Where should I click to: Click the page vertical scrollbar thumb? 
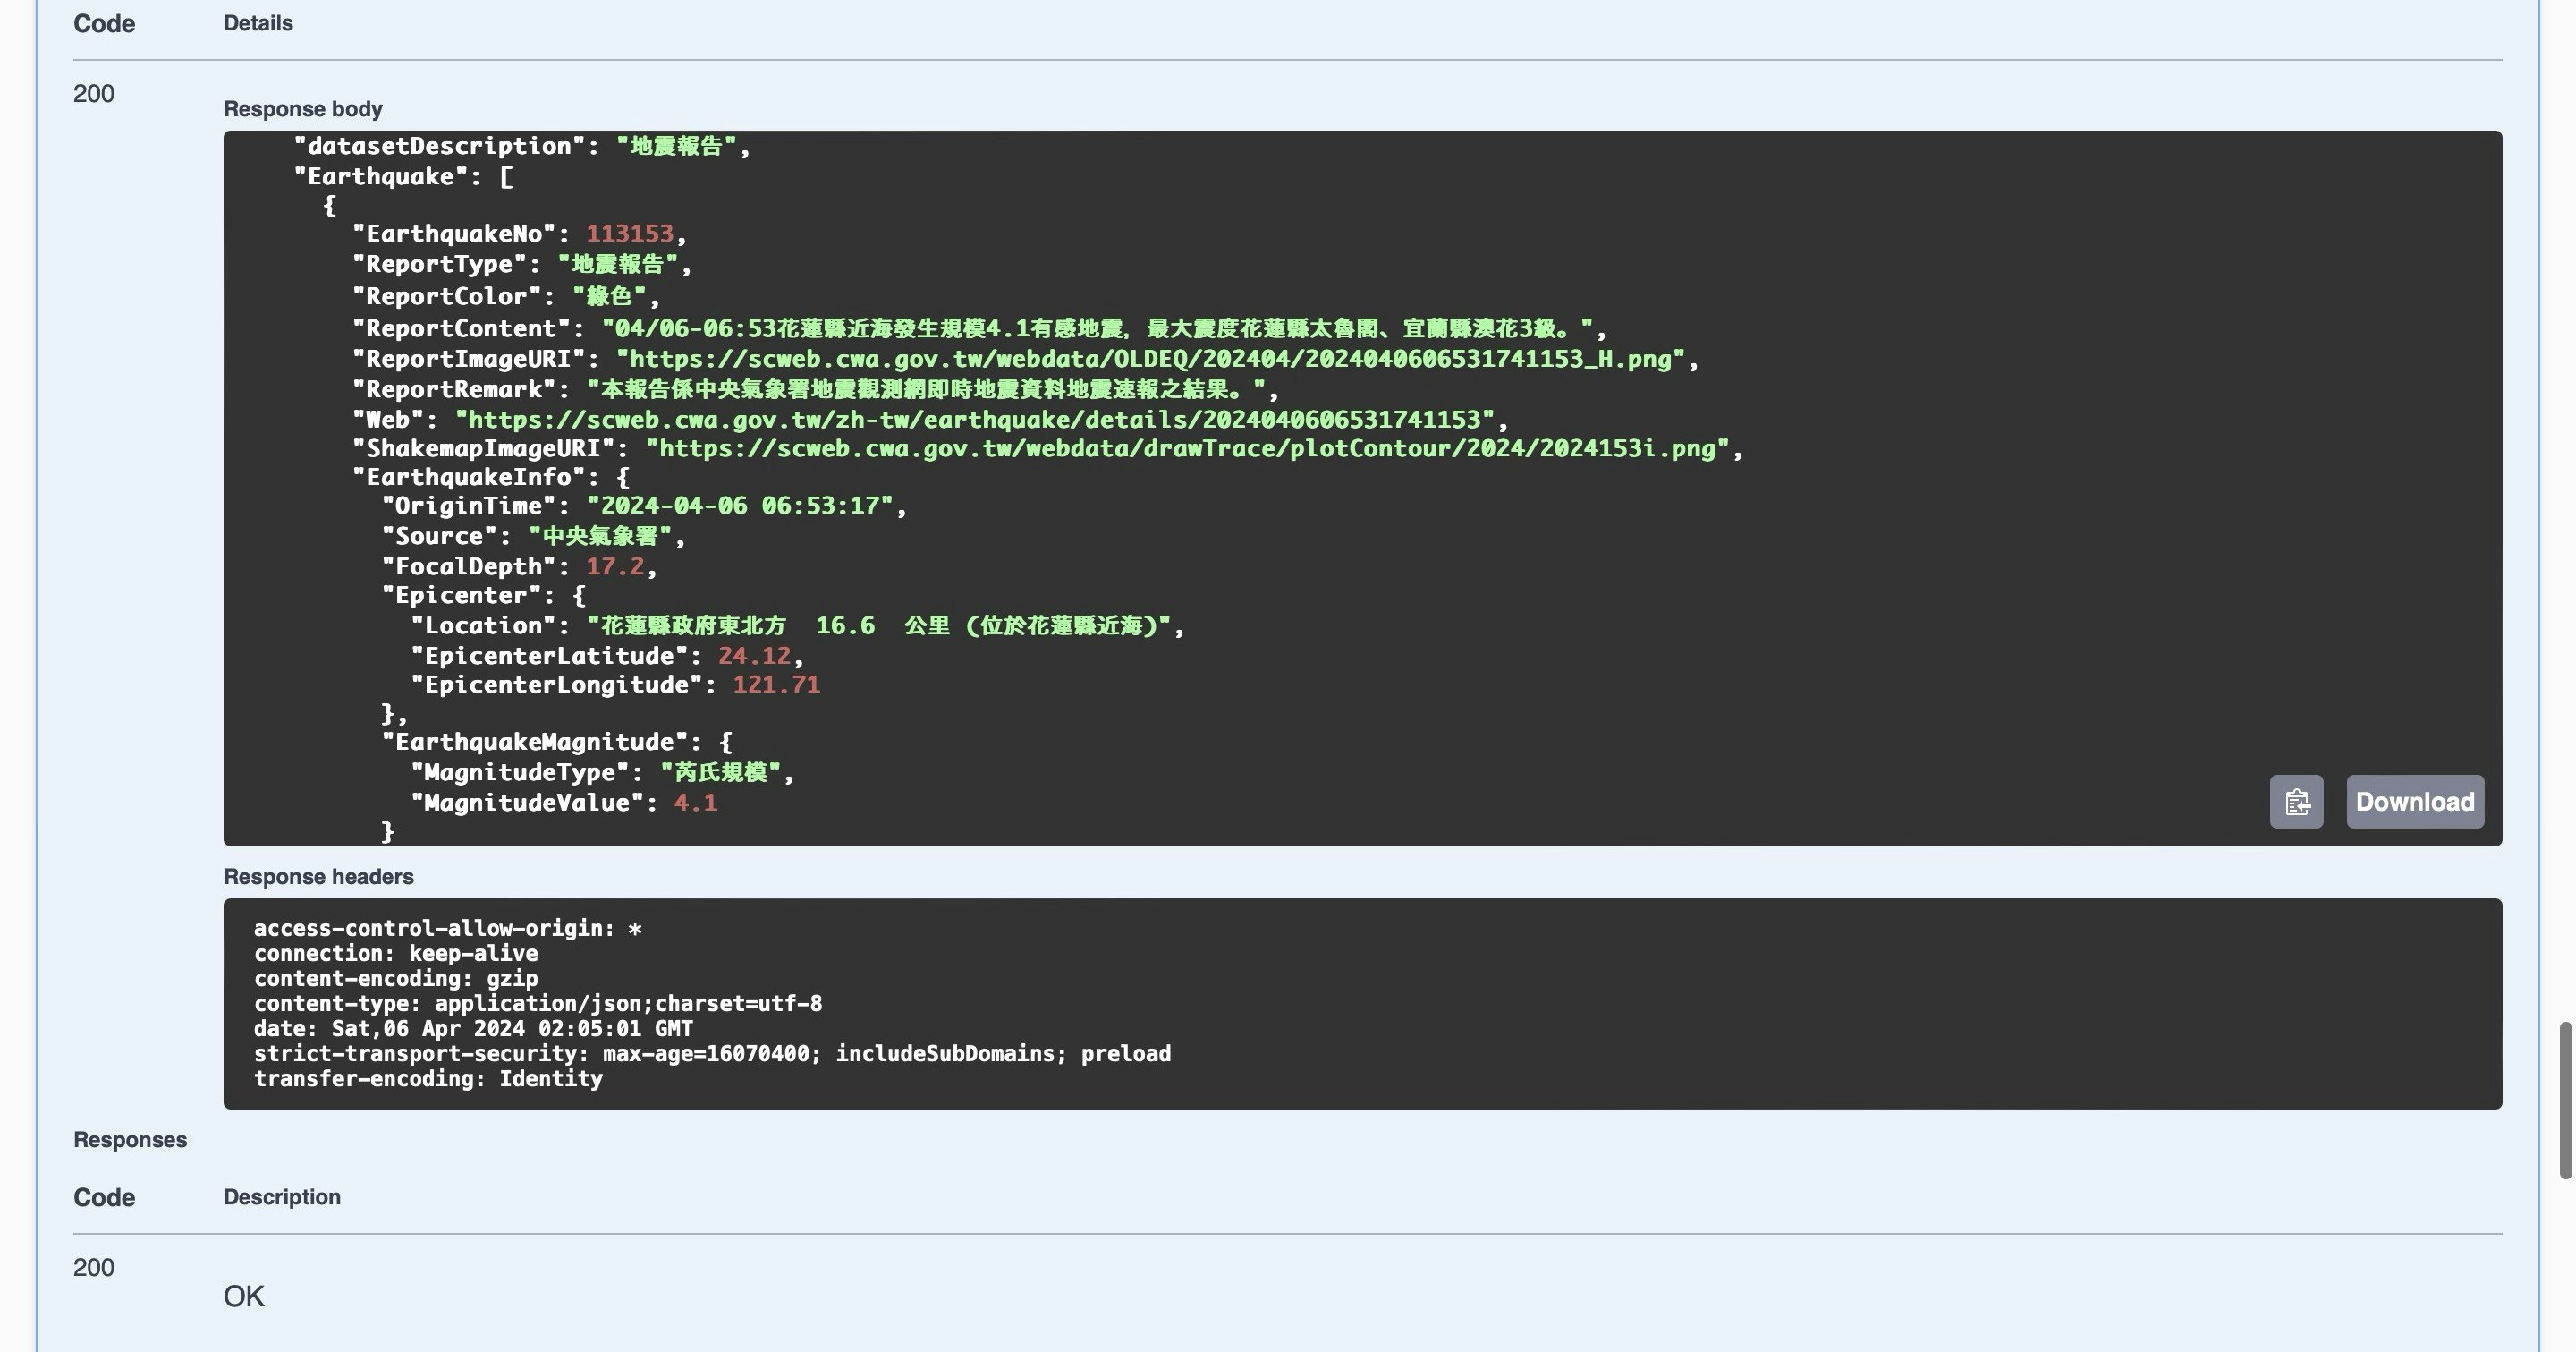2566,1100
